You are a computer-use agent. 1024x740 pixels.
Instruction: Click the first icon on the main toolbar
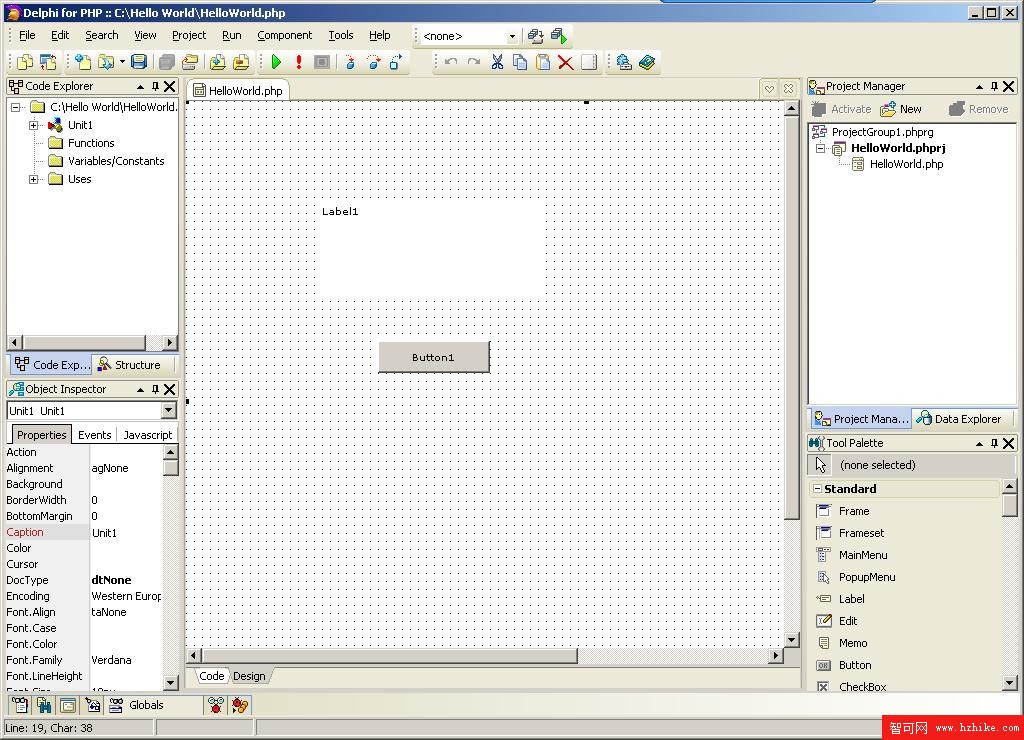pyautogui.click(x=25, y=62)
